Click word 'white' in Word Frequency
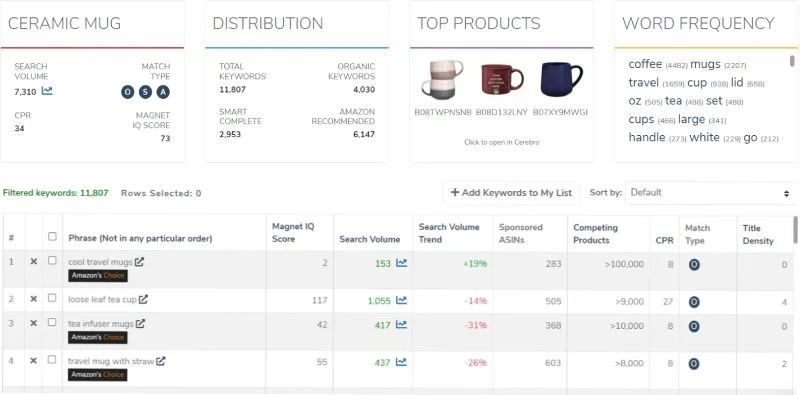Screen dimensions: 800x395 tap(704, 137)
